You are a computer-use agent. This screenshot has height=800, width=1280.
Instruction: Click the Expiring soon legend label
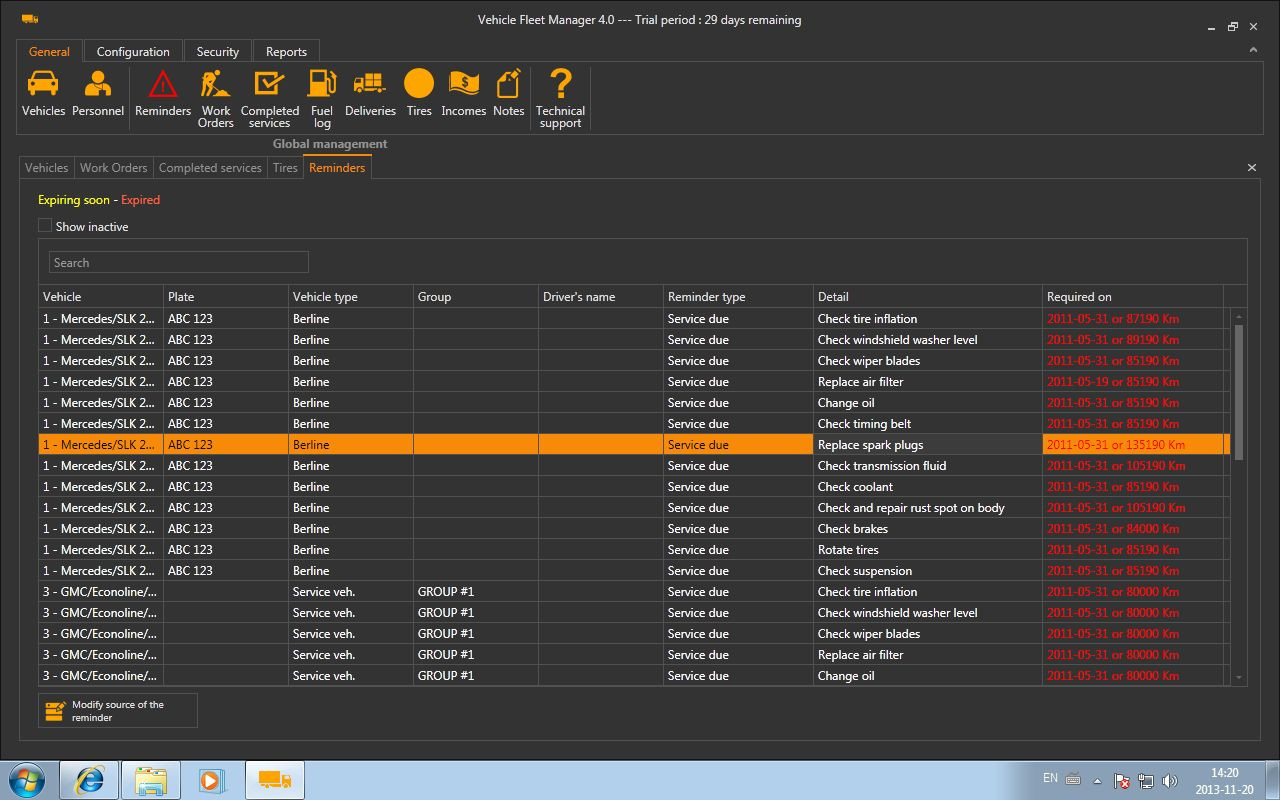[74, 200]
